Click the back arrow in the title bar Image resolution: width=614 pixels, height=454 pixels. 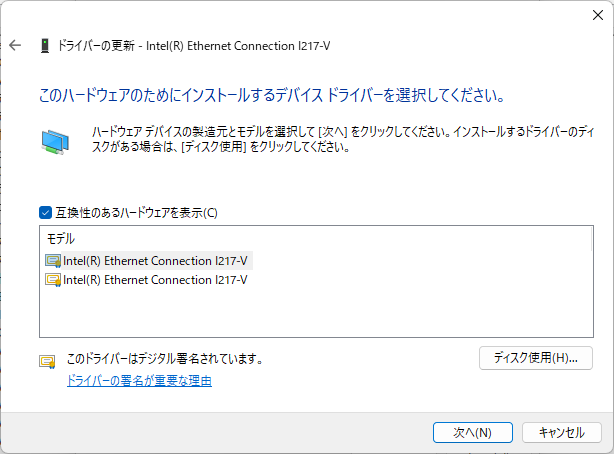15,46
